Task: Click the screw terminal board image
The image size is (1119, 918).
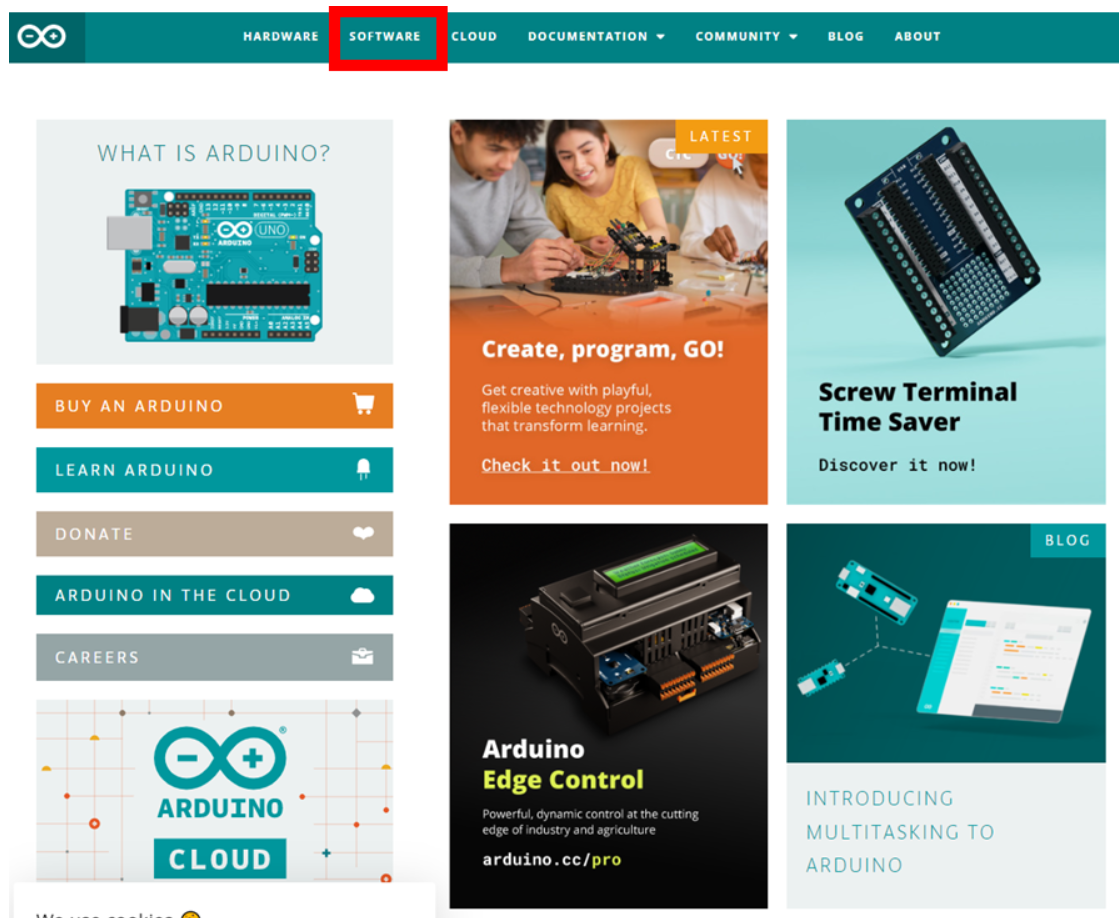Action: (943, 241)
